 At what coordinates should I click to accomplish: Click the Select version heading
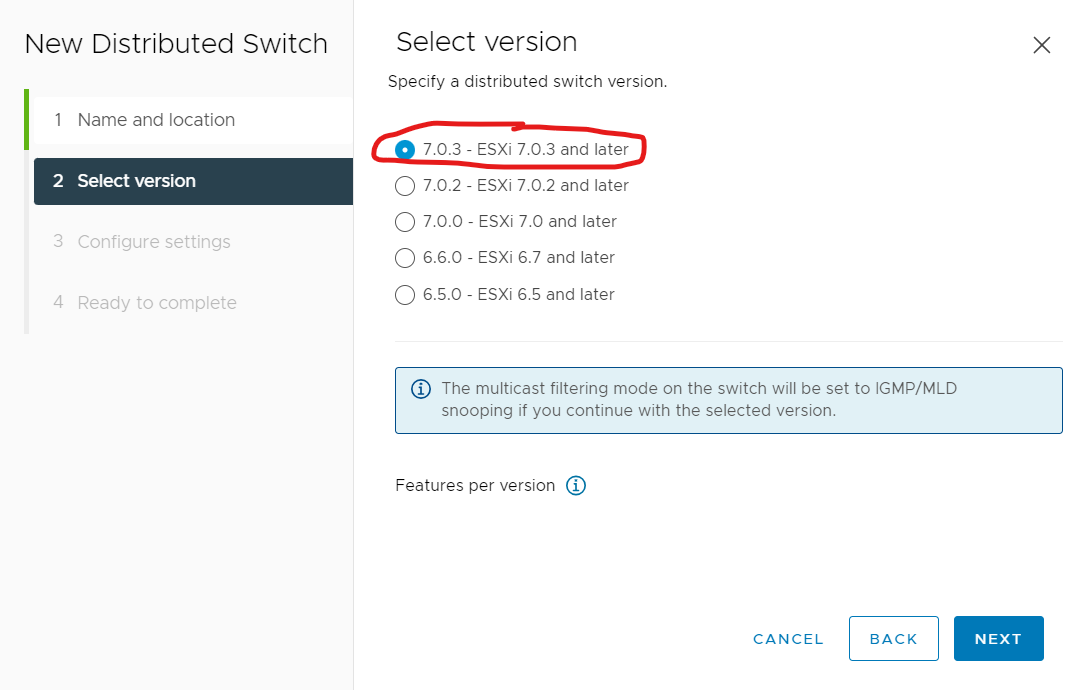pos(487,42)
